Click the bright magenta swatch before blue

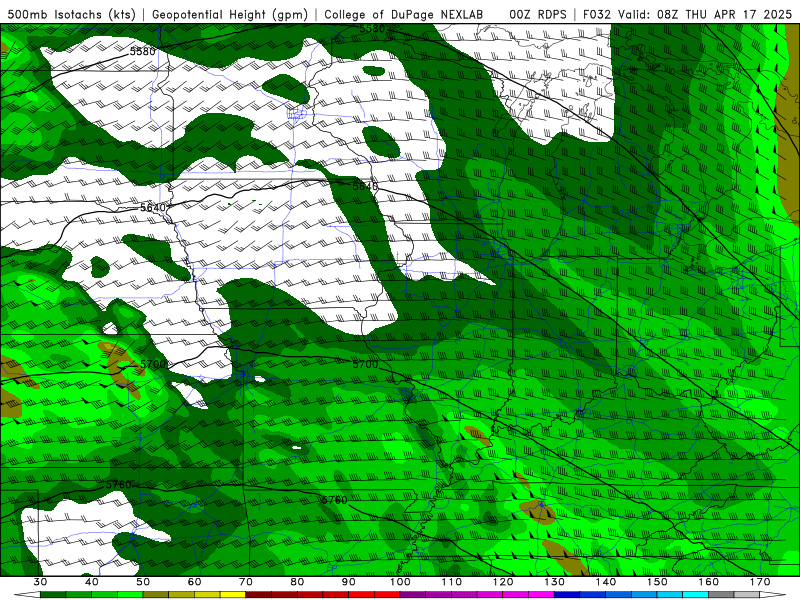pyautogui.click(x=541, y=594)
